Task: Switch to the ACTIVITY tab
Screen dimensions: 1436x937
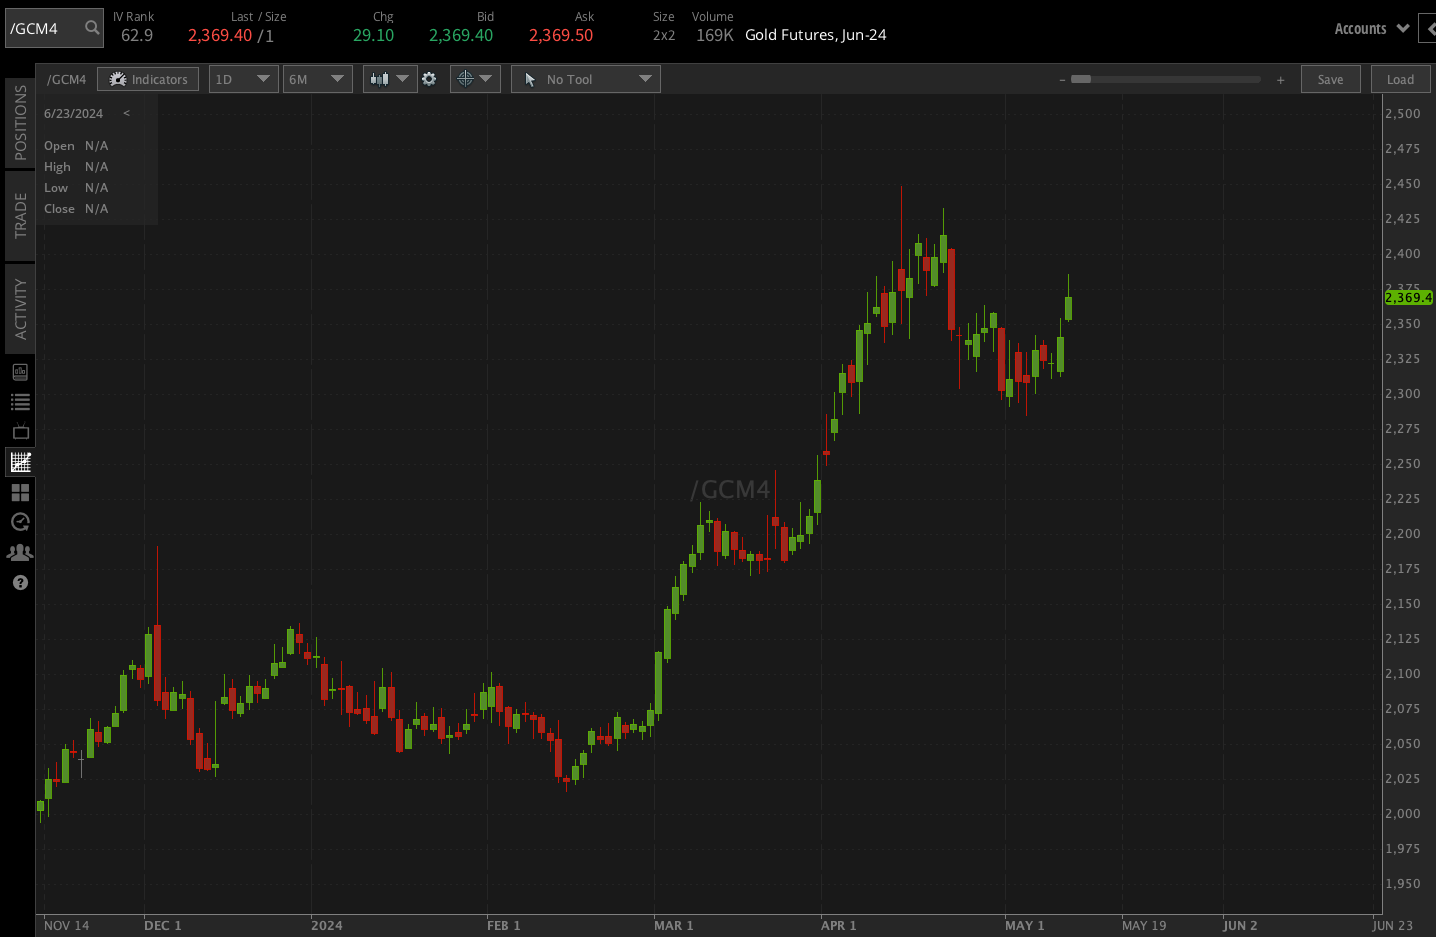Action: pos(17,308)
